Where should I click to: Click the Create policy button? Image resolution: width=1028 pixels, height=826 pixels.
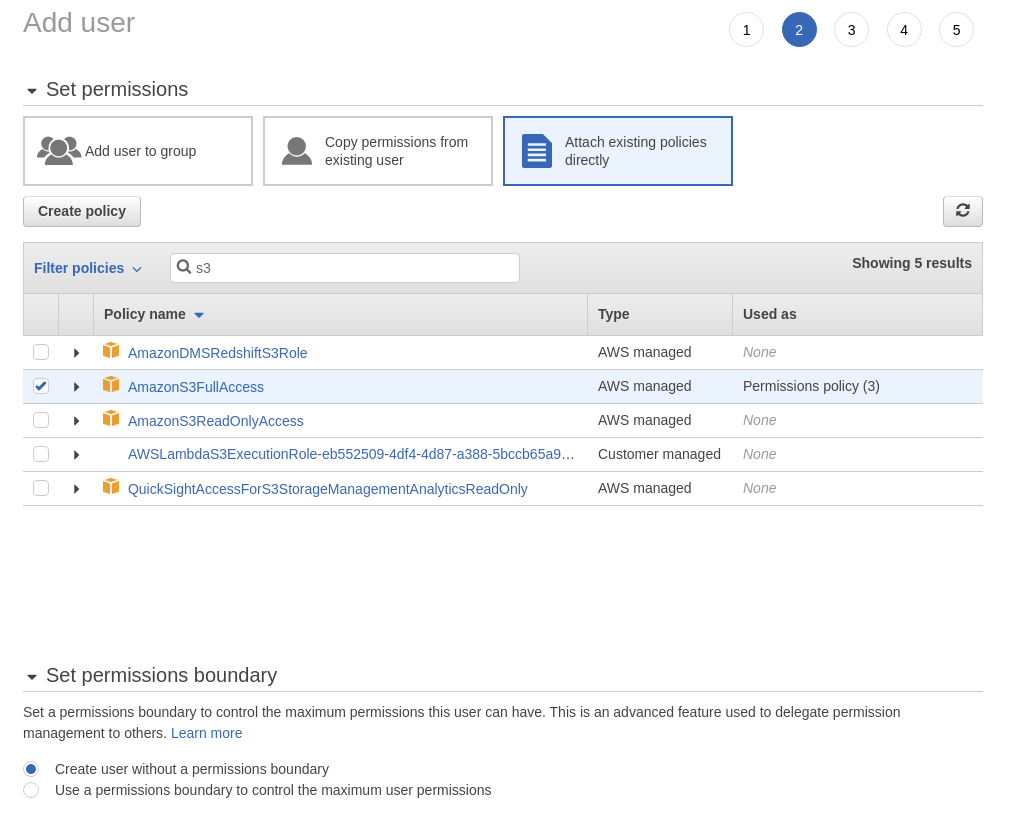[x=81, y=211]
